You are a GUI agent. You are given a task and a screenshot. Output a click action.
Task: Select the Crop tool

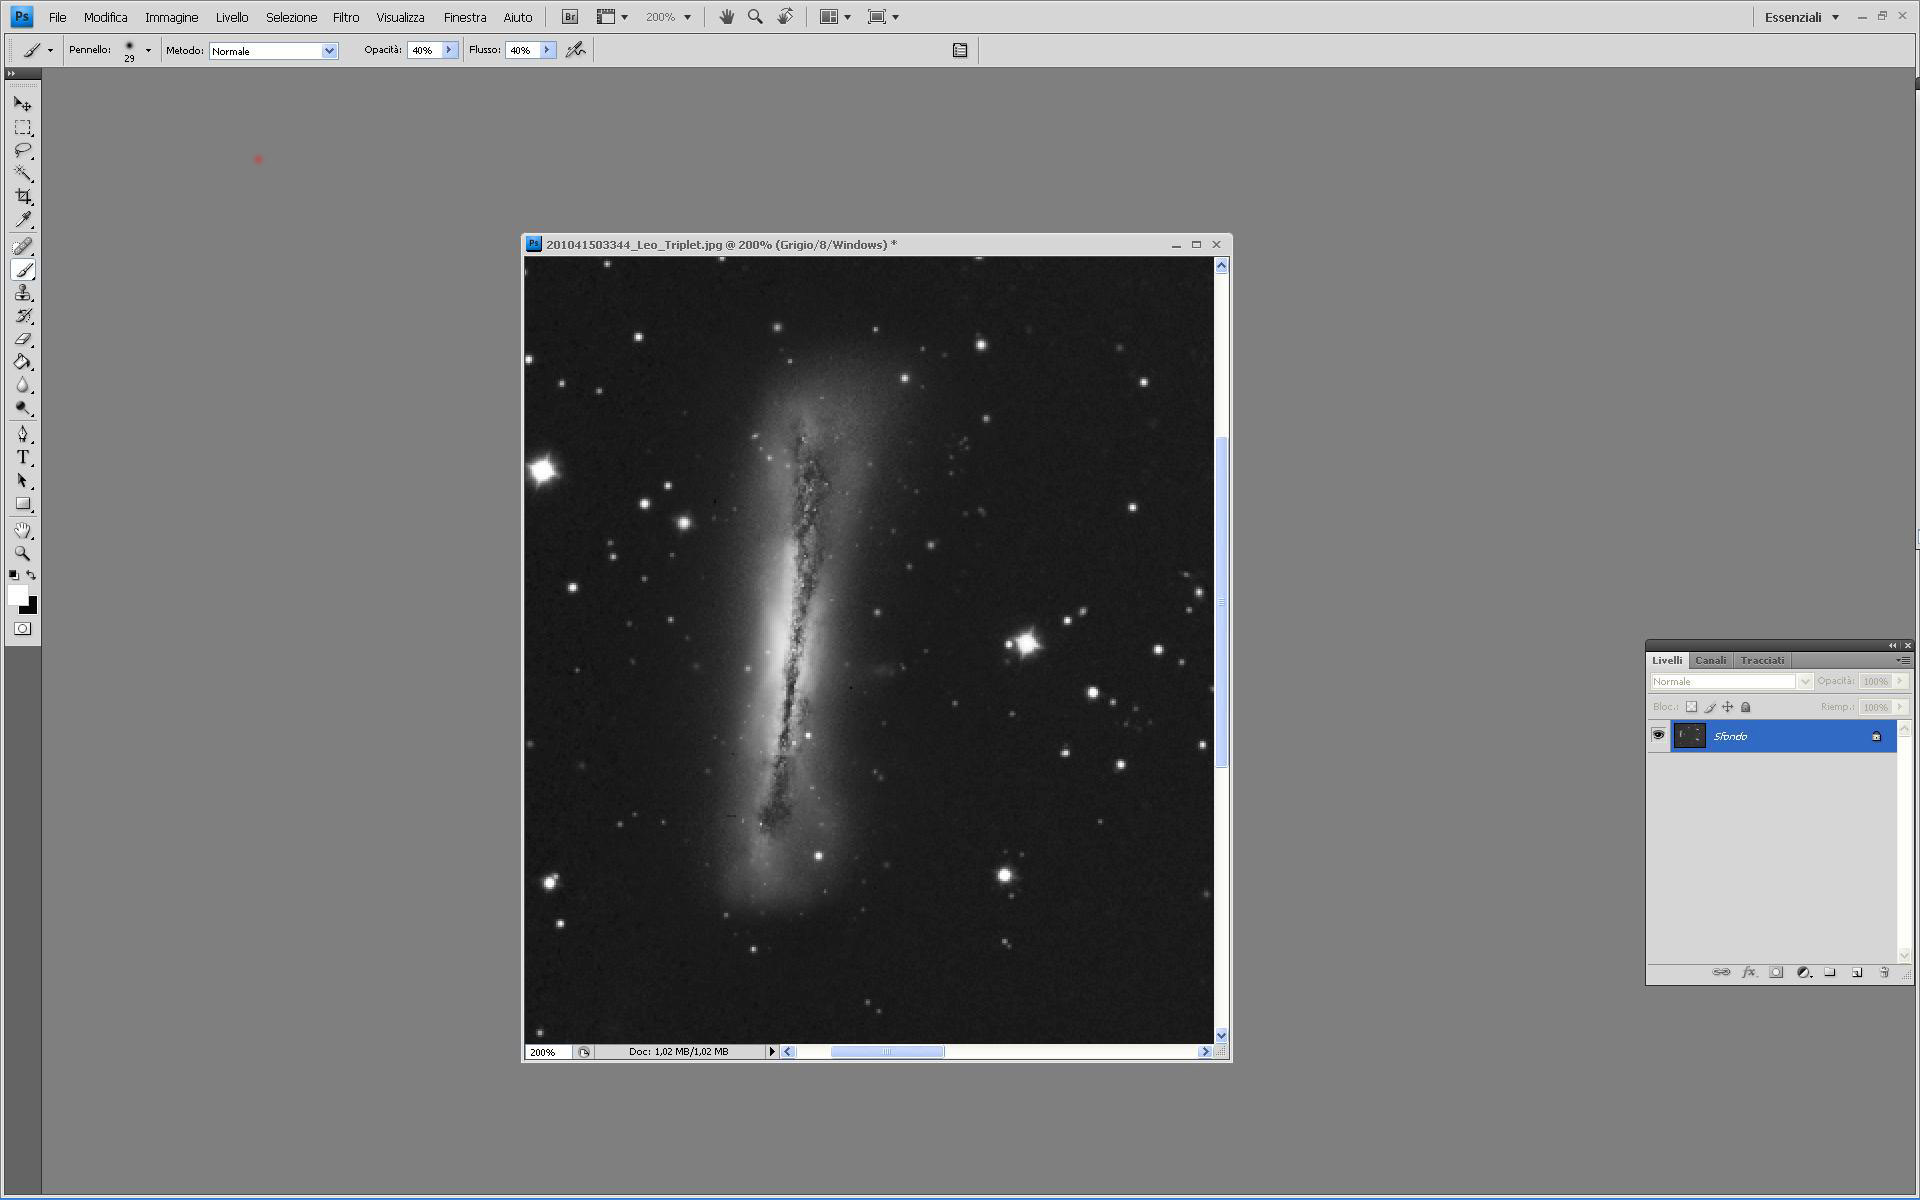tap(23, 197)
